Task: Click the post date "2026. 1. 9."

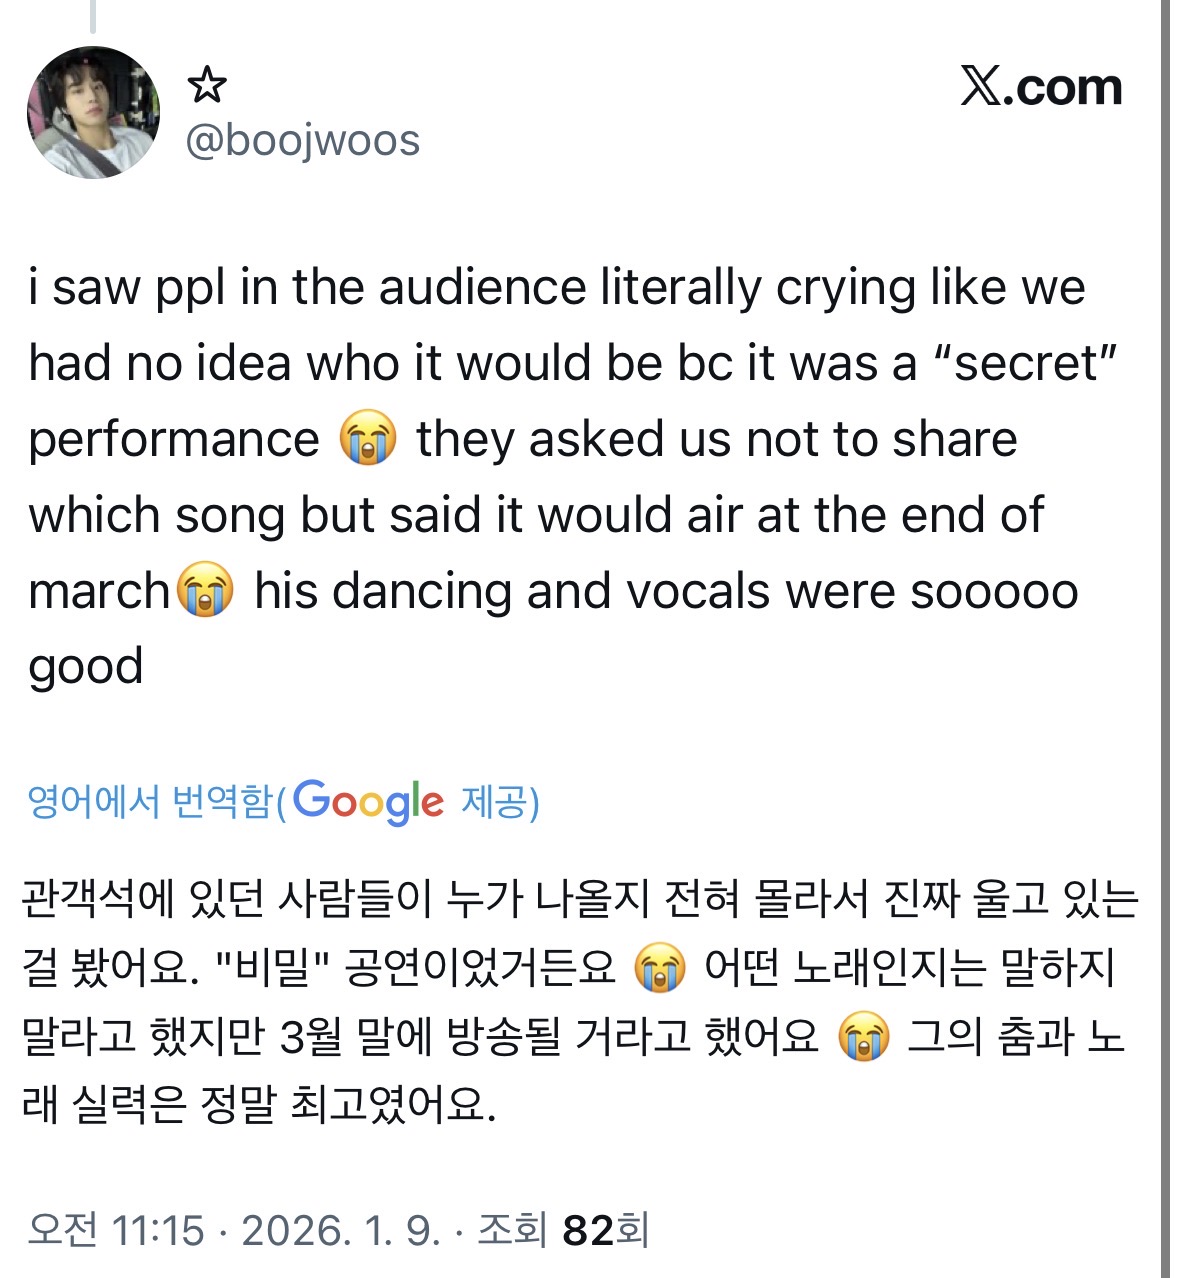Action: point(341,1230)
